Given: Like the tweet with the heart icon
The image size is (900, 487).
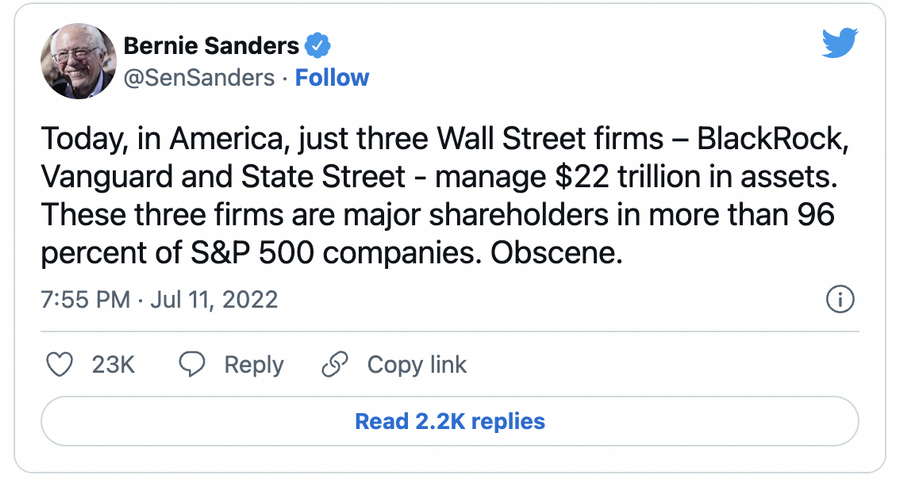Looking at the screenshot, I should point(59,365).
